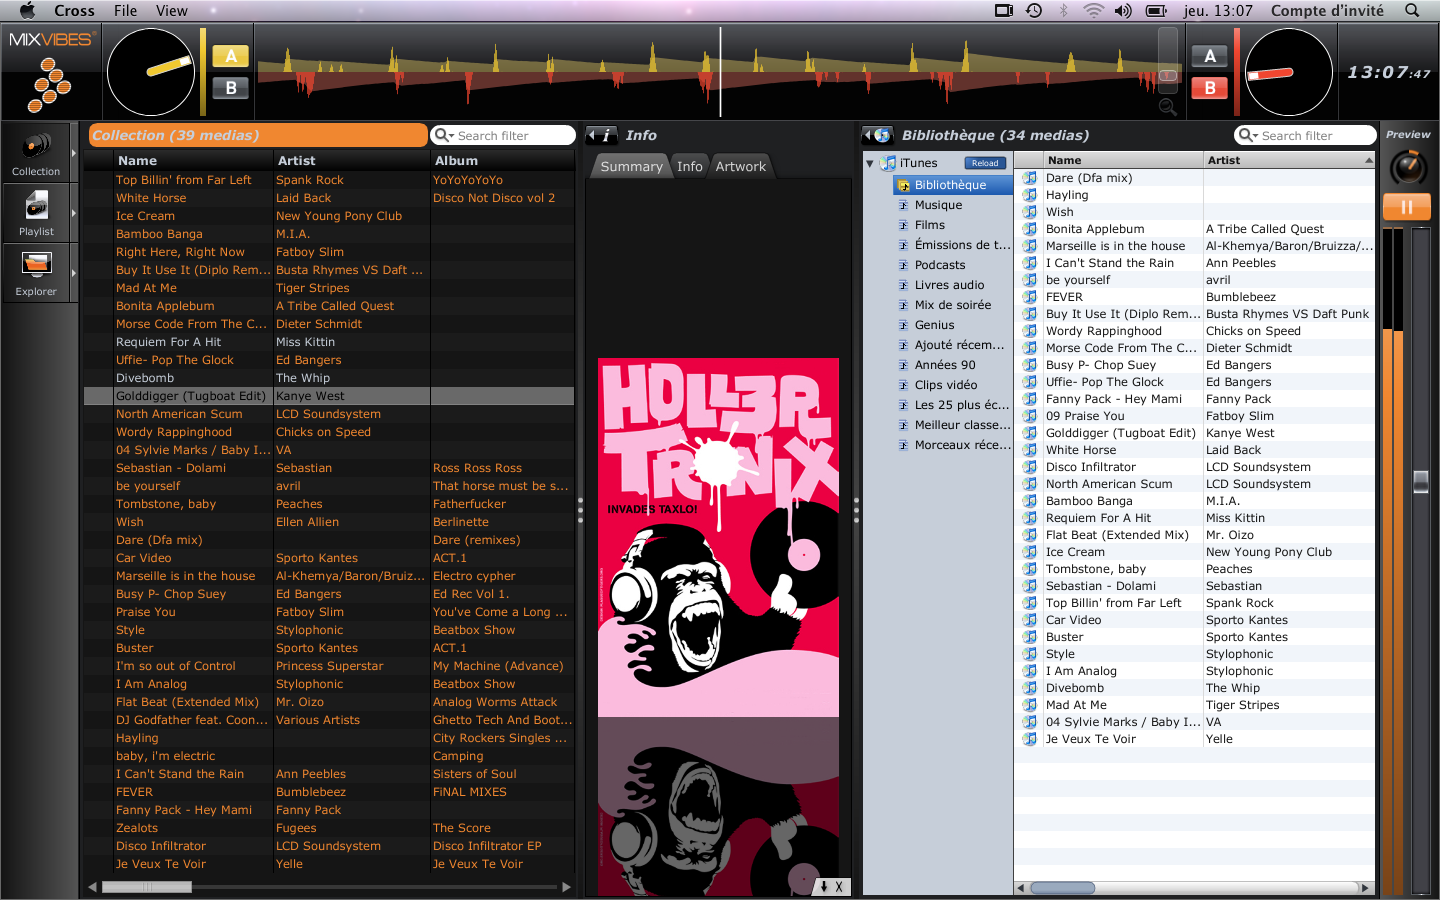
Task: Click the waveform zoom slider handle
Action: click(x=1167, y=75)
